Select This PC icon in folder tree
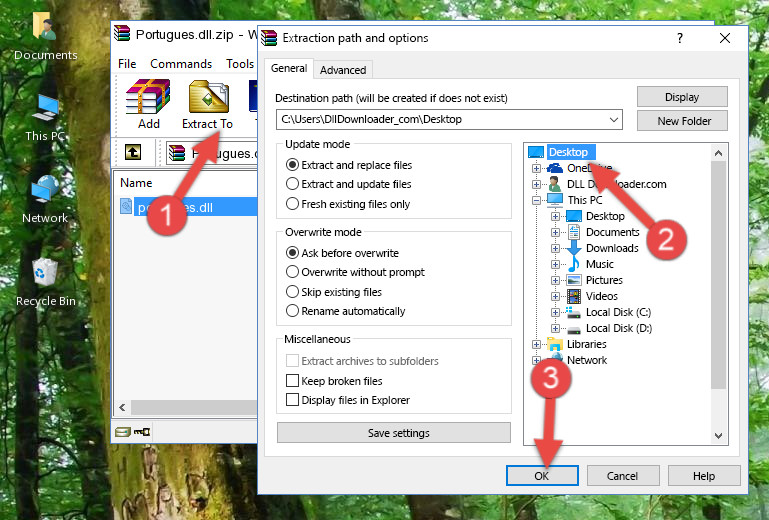Image resolution: width=769 pixels, height=520 pixels. pyautogui.click(x=555, y=200)
